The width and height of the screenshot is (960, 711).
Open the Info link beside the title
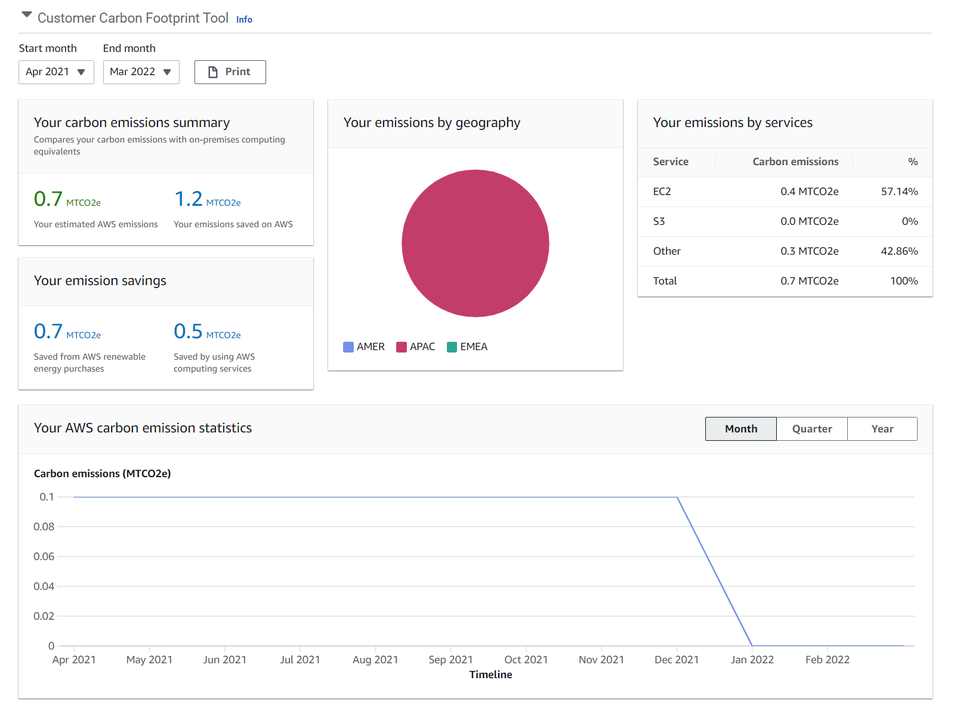244,20
